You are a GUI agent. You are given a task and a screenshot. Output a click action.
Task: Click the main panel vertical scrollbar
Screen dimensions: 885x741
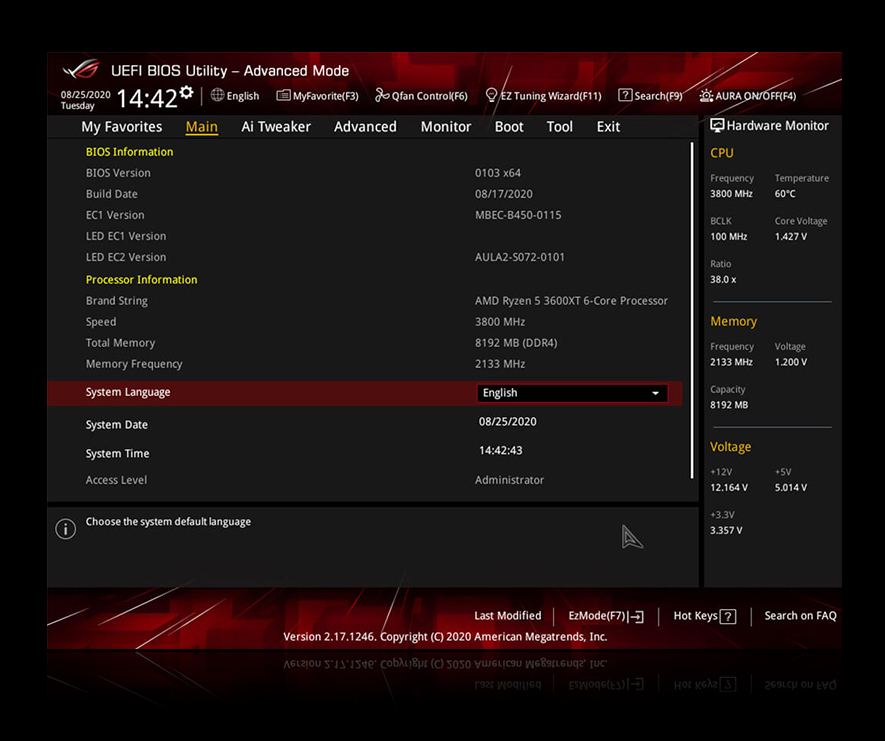[x=692, y=310]
